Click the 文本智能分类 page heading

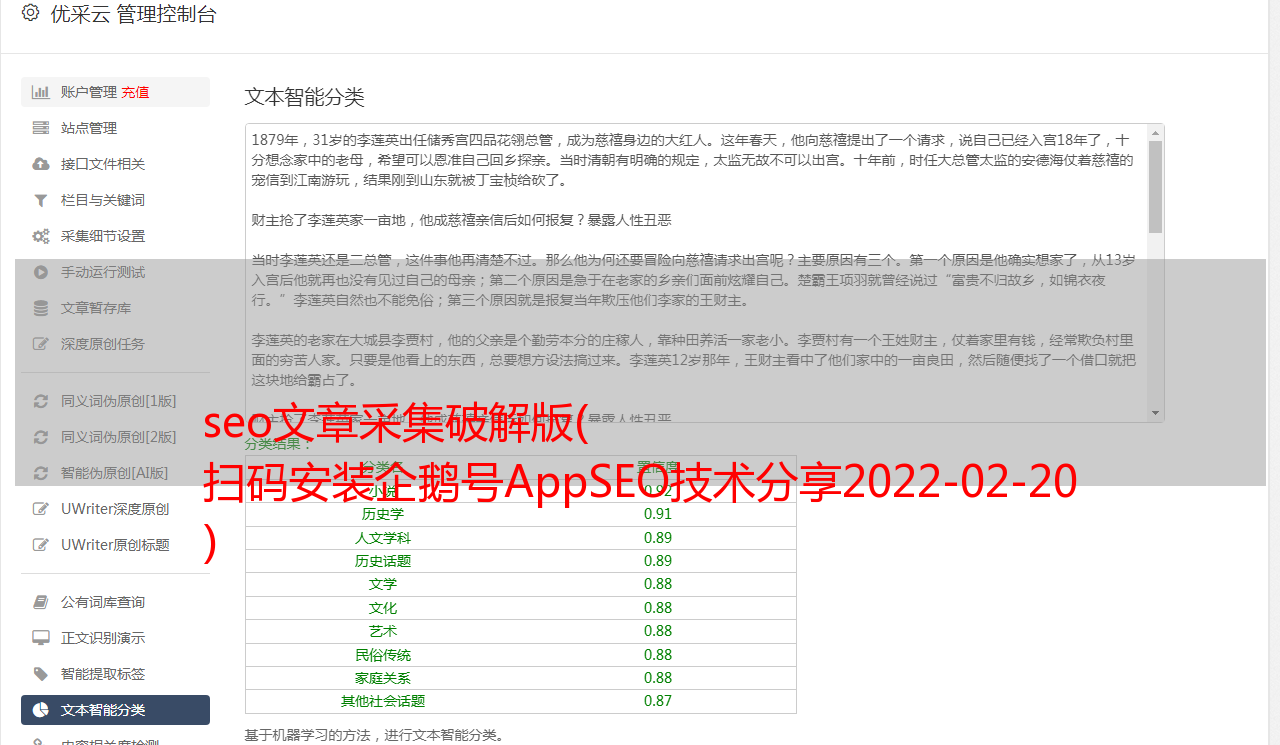(305, 97)
